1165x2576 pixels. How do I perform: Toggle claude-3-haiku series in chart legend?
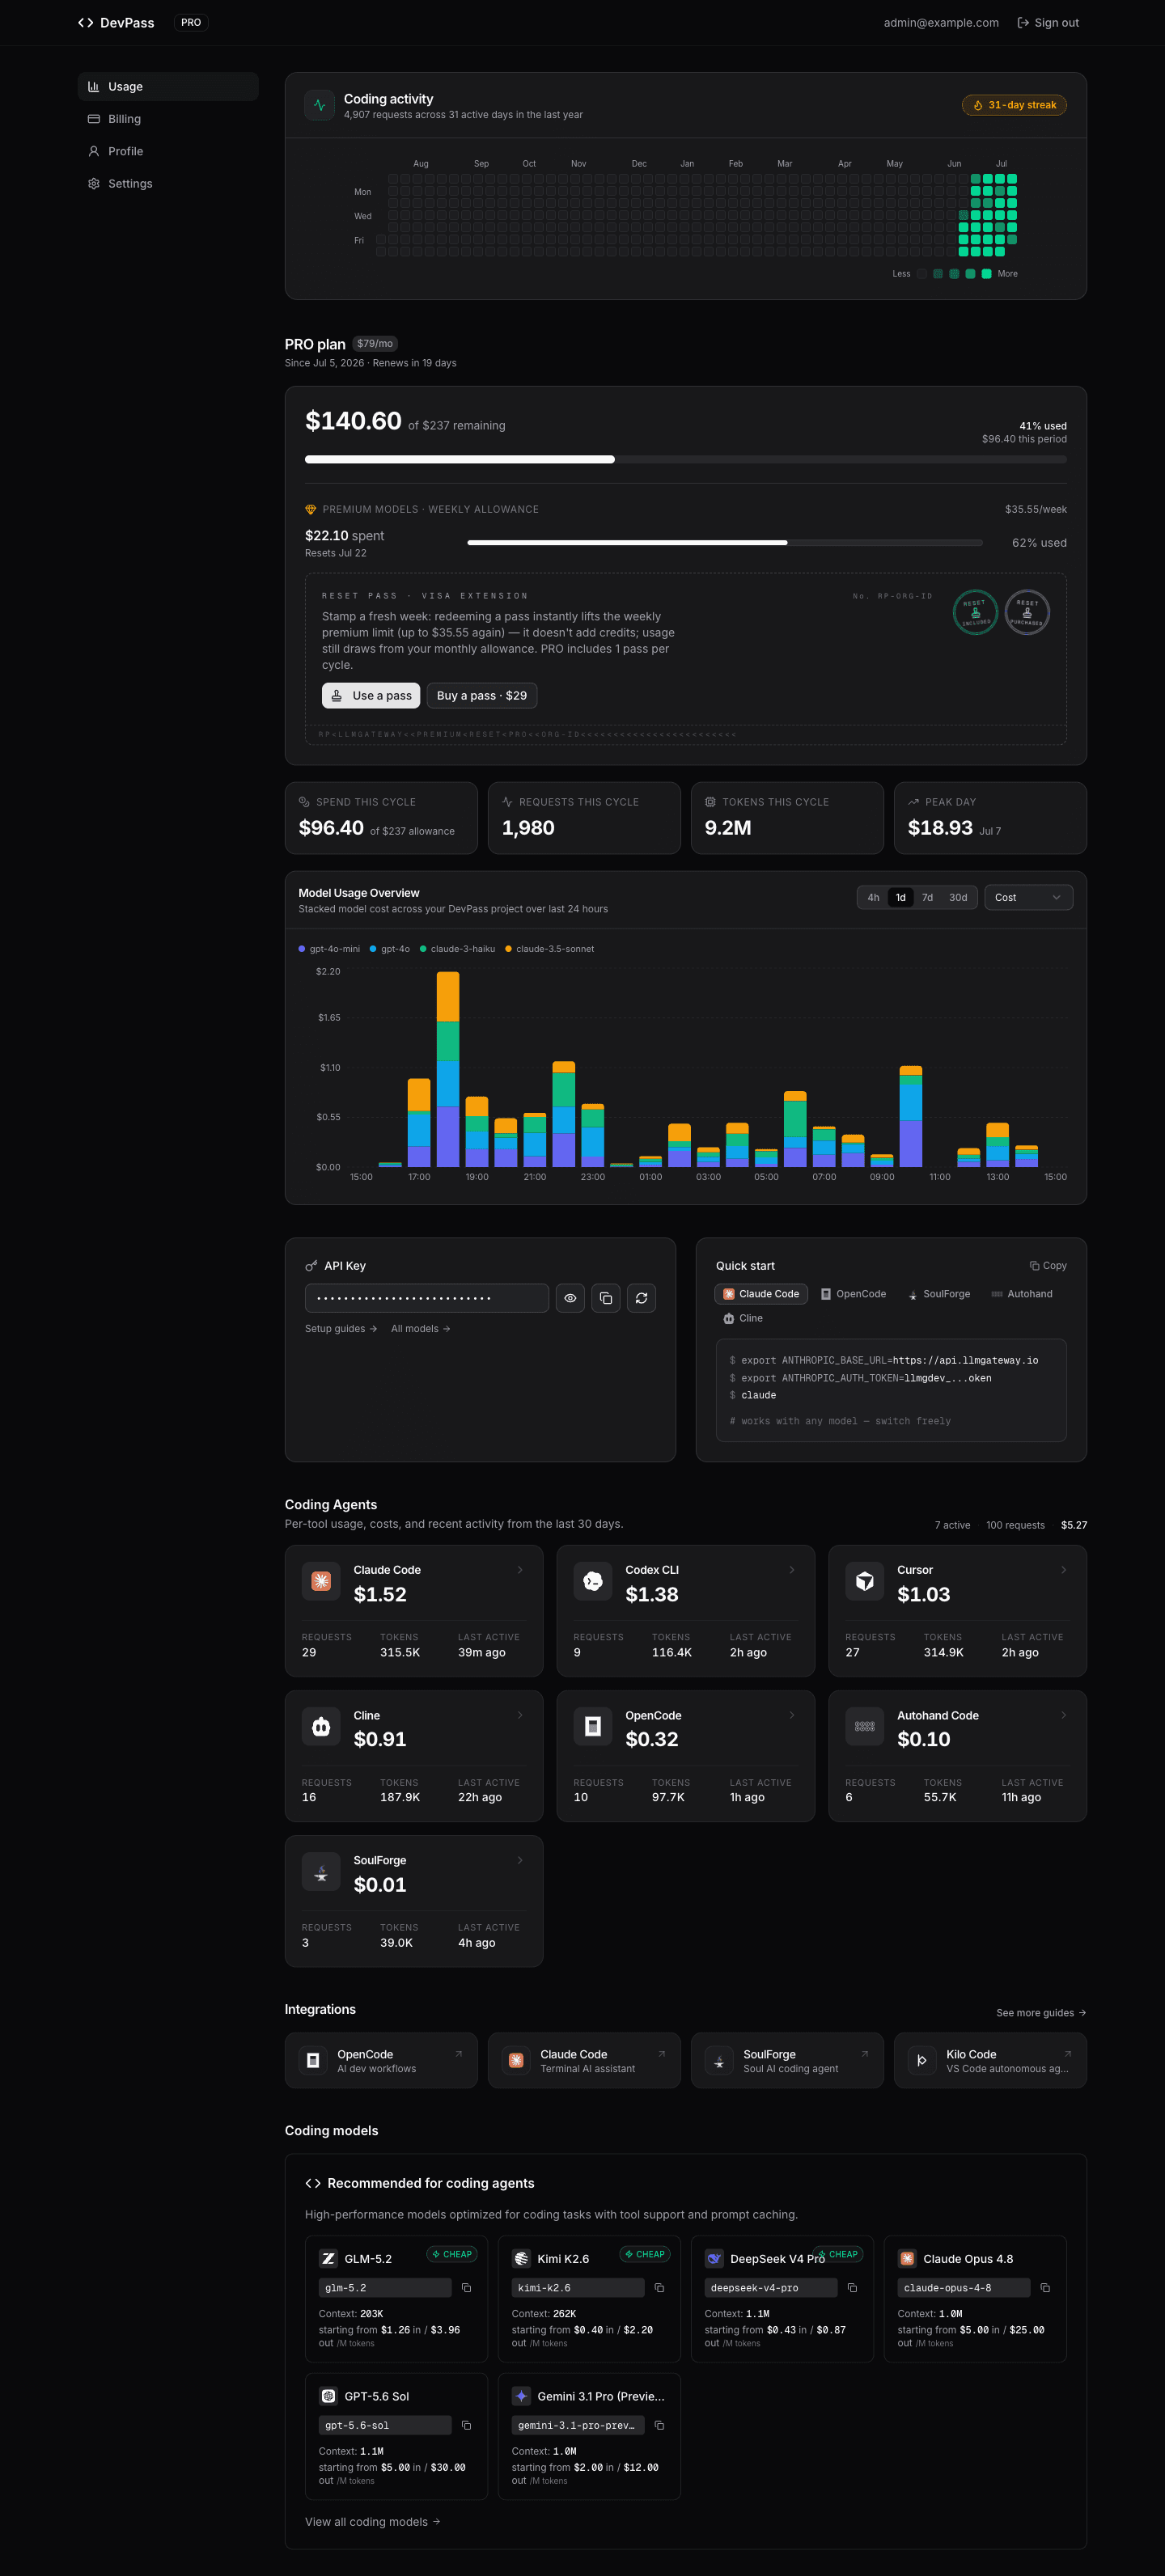(457, 949)
